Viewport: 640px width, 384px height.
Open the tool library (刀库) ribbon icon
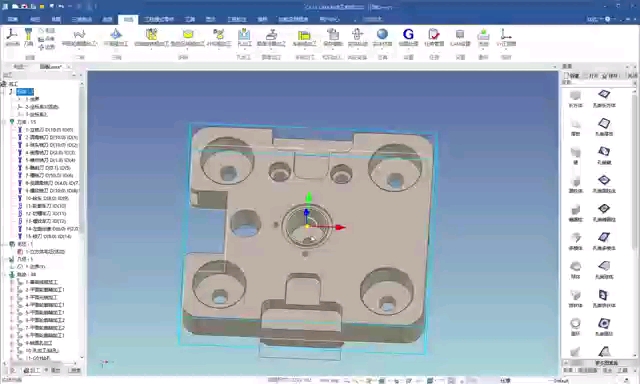28,35
